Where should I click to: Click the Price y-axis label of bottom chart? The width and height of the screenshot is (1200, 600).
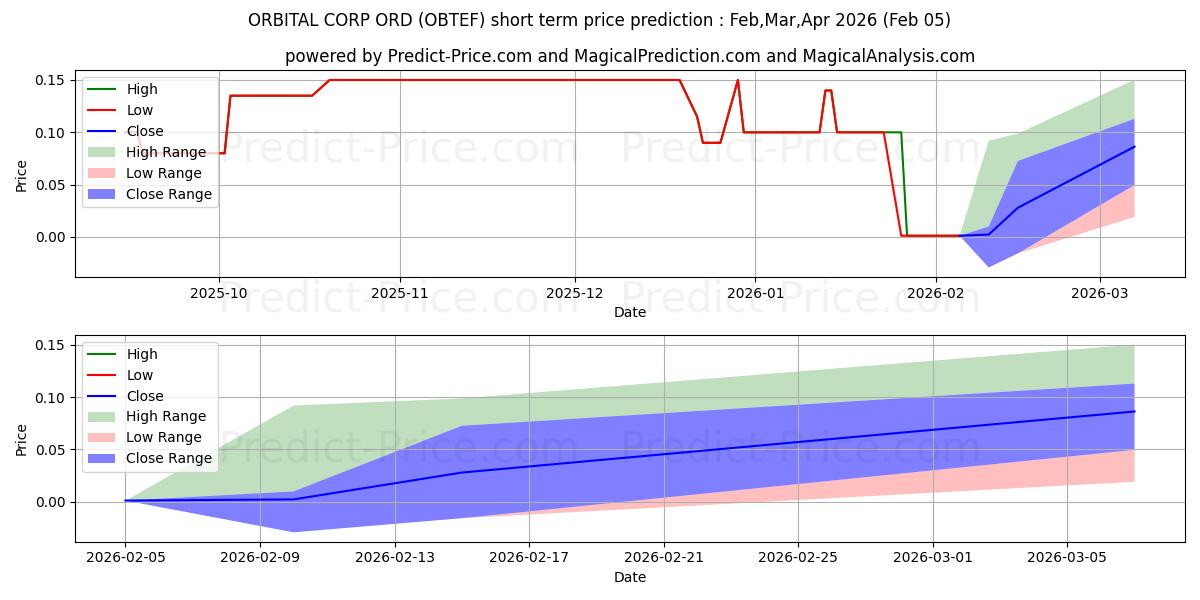[x=22, y=440]
